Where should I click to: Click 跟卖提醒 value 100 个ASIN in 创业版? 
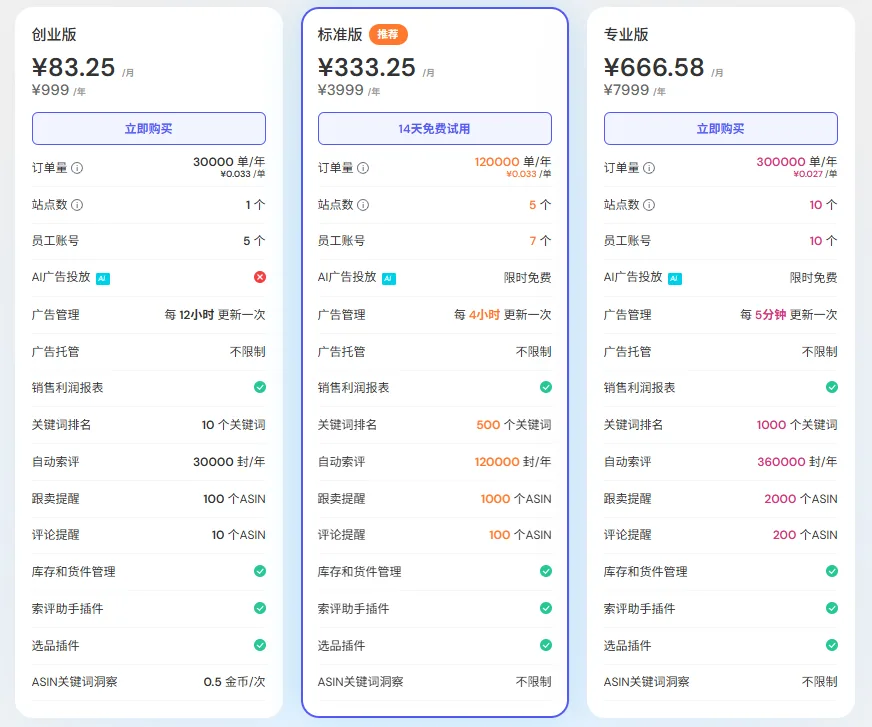(x=234, y=499)
